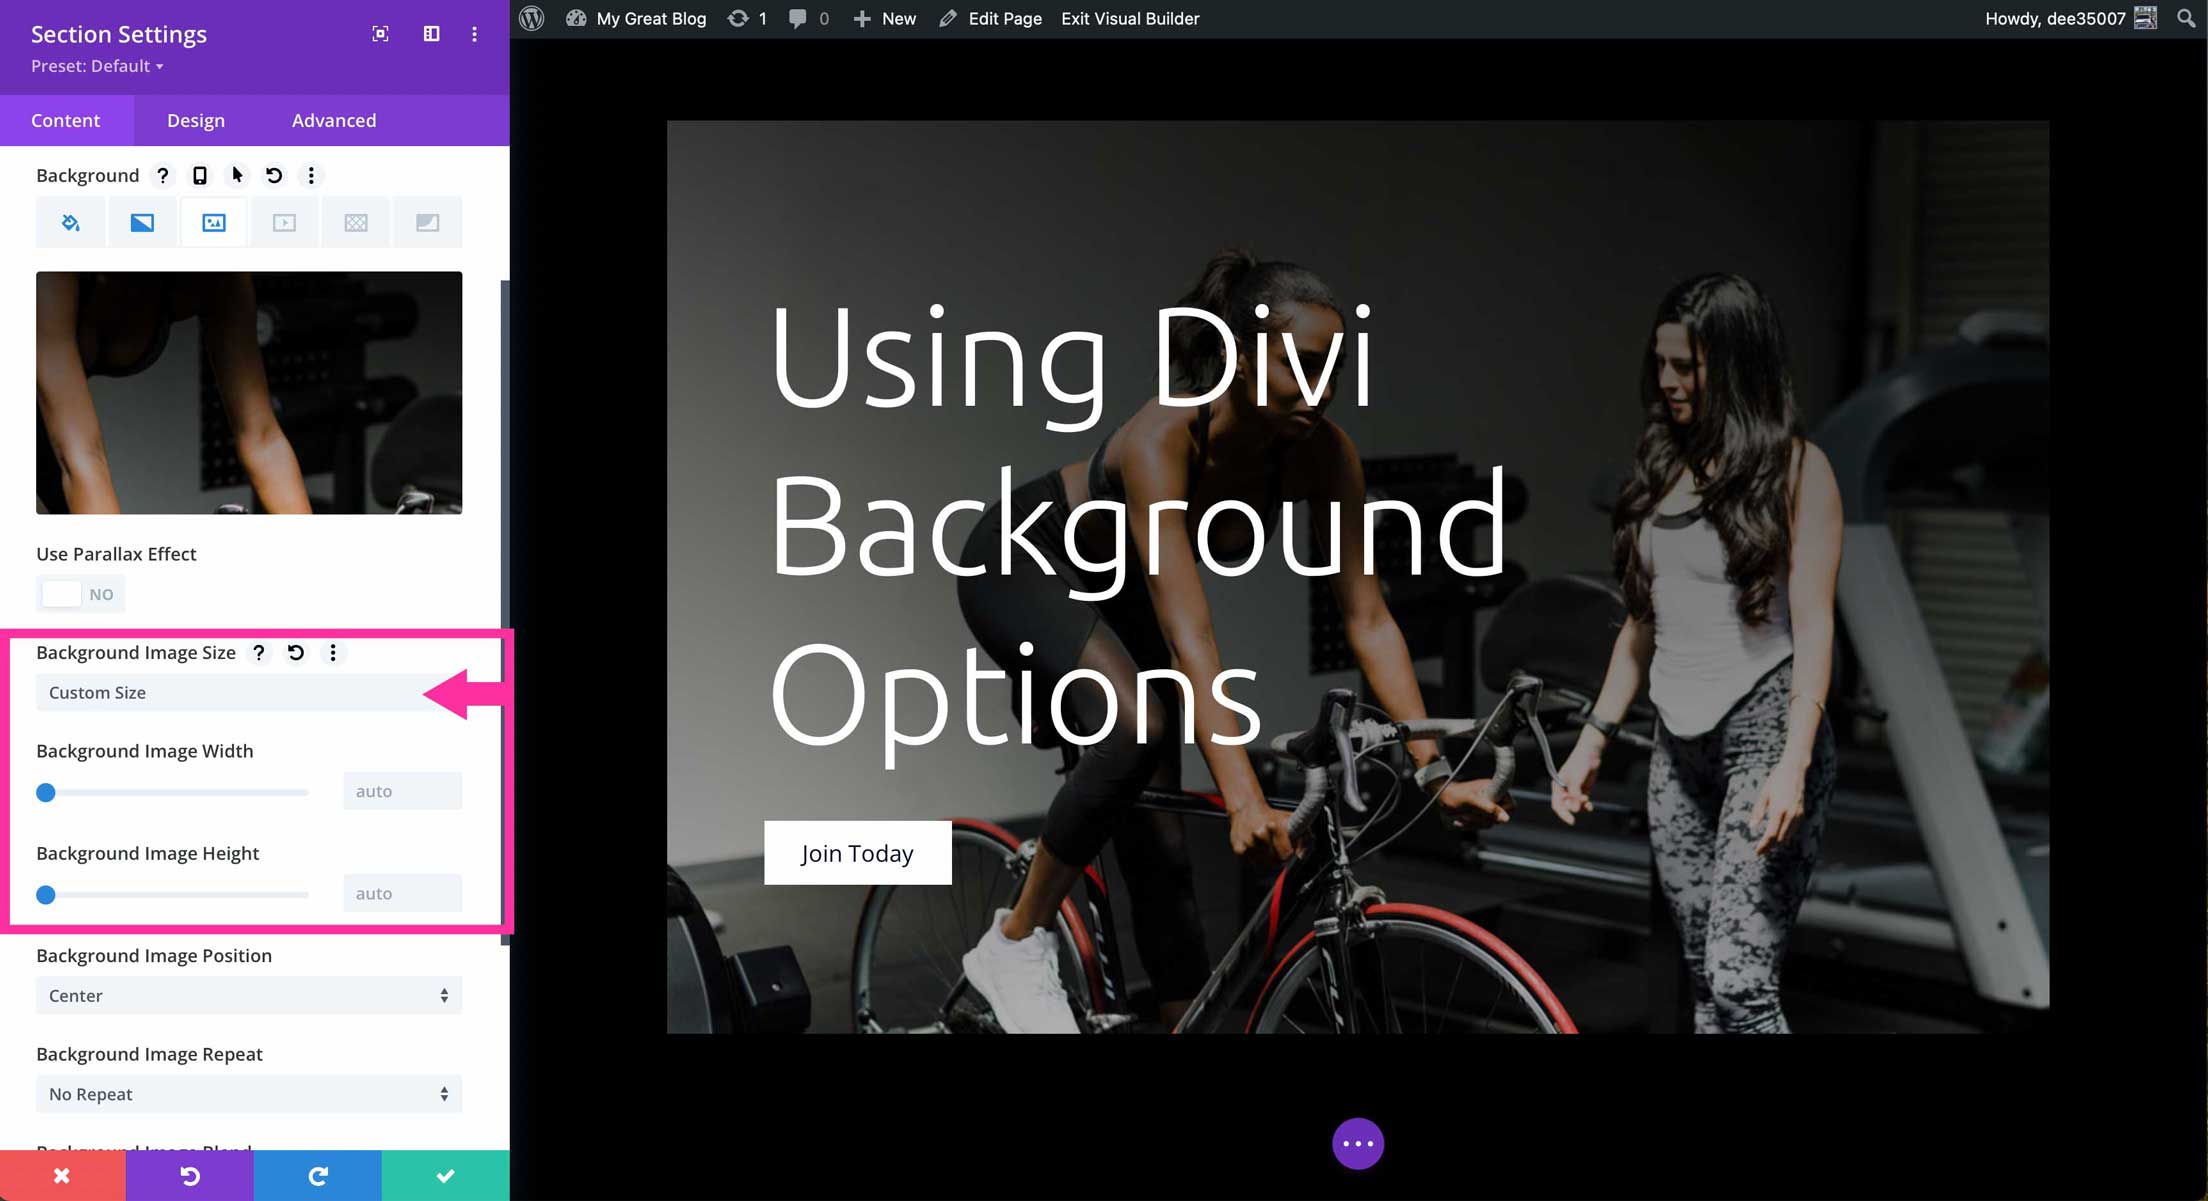
Task: Select the background mask icon
Action: [x=427, y=222]
